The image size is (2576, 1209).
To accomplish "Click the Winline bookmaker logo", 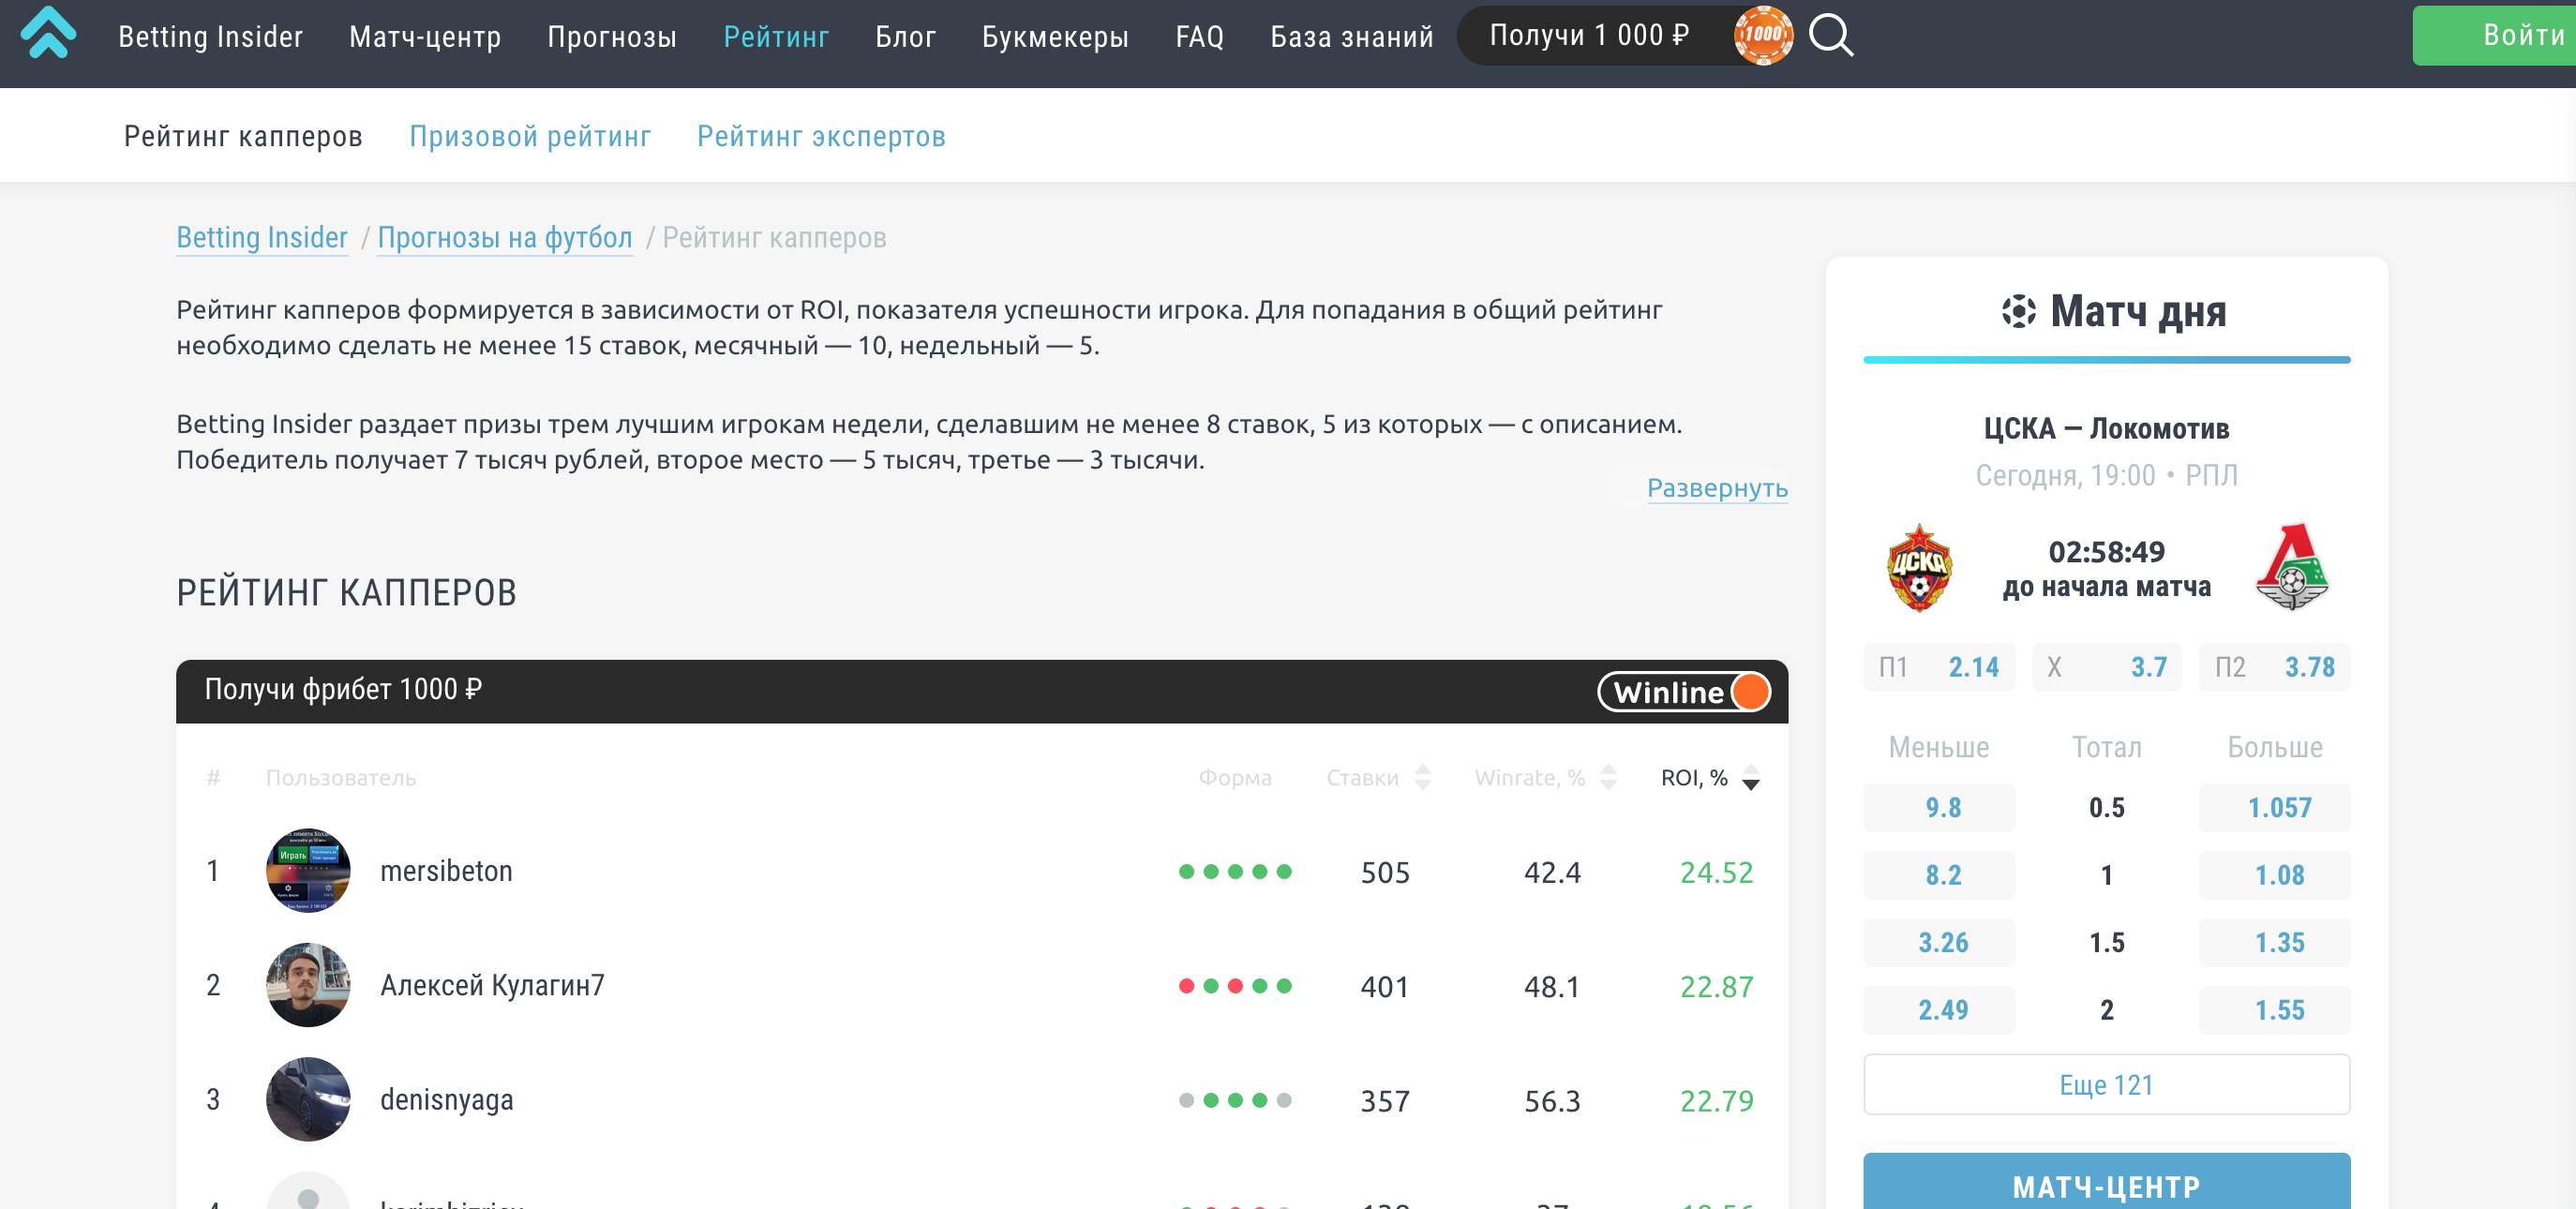I will [1683, 691].
